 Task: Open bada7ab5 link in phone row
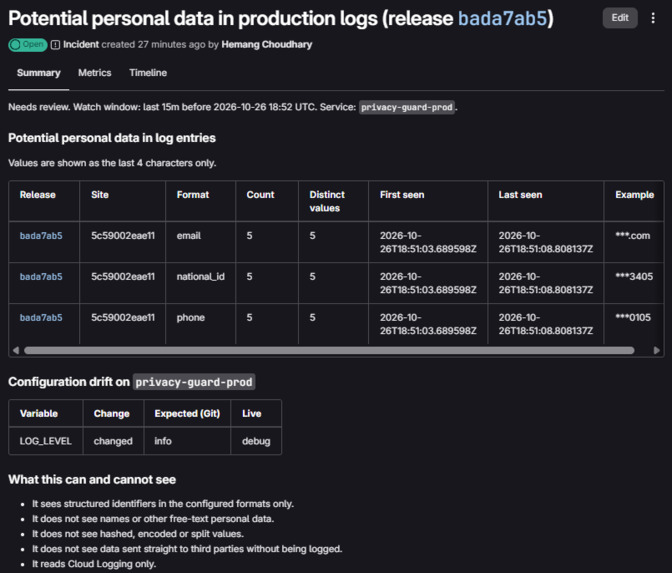(41, 318)
